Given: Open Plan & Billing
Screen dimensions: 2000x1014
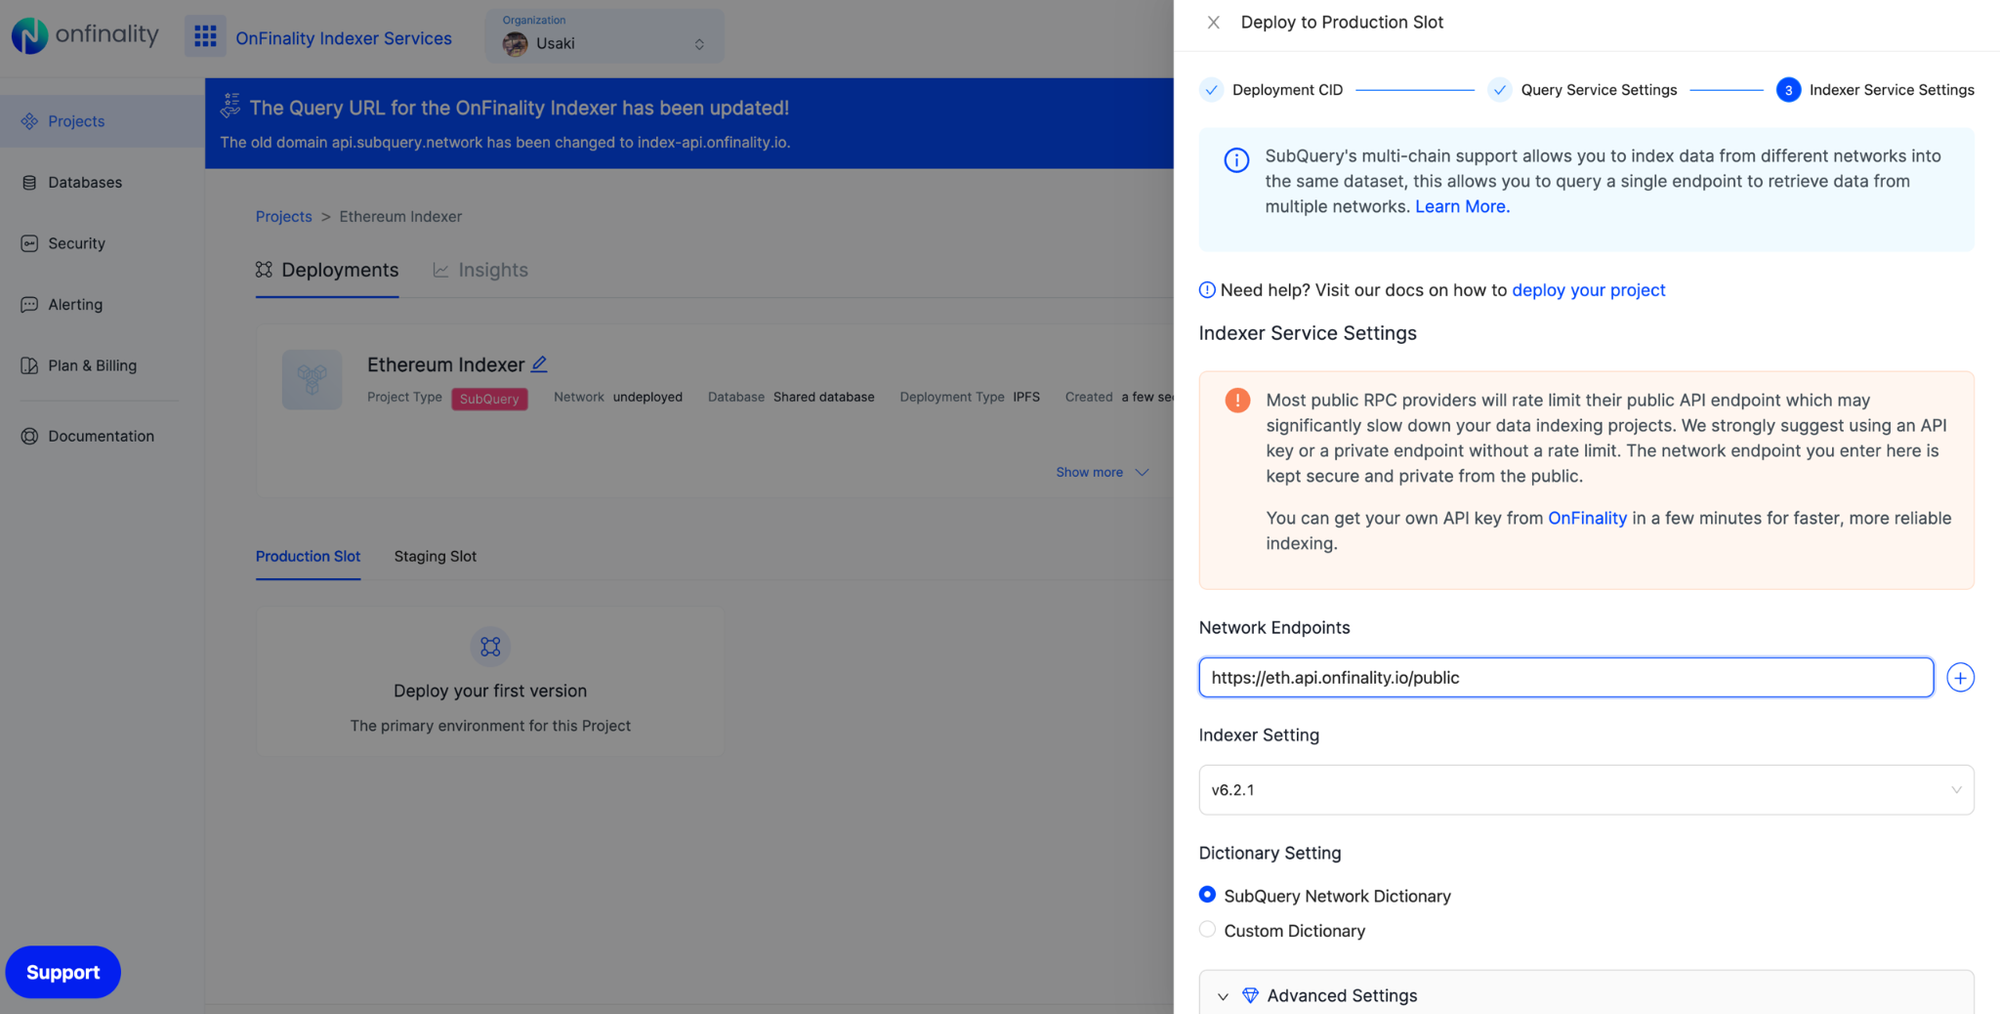Looking at the screenshot, I should coord(92,365).
